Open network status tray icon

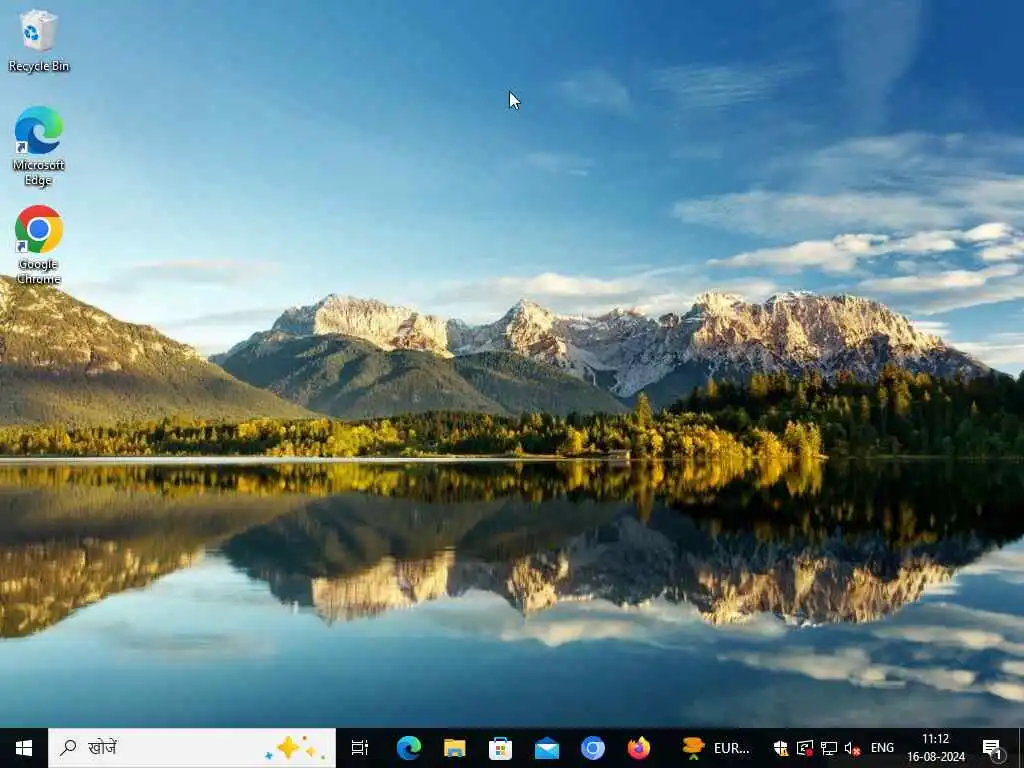point(829,748)
